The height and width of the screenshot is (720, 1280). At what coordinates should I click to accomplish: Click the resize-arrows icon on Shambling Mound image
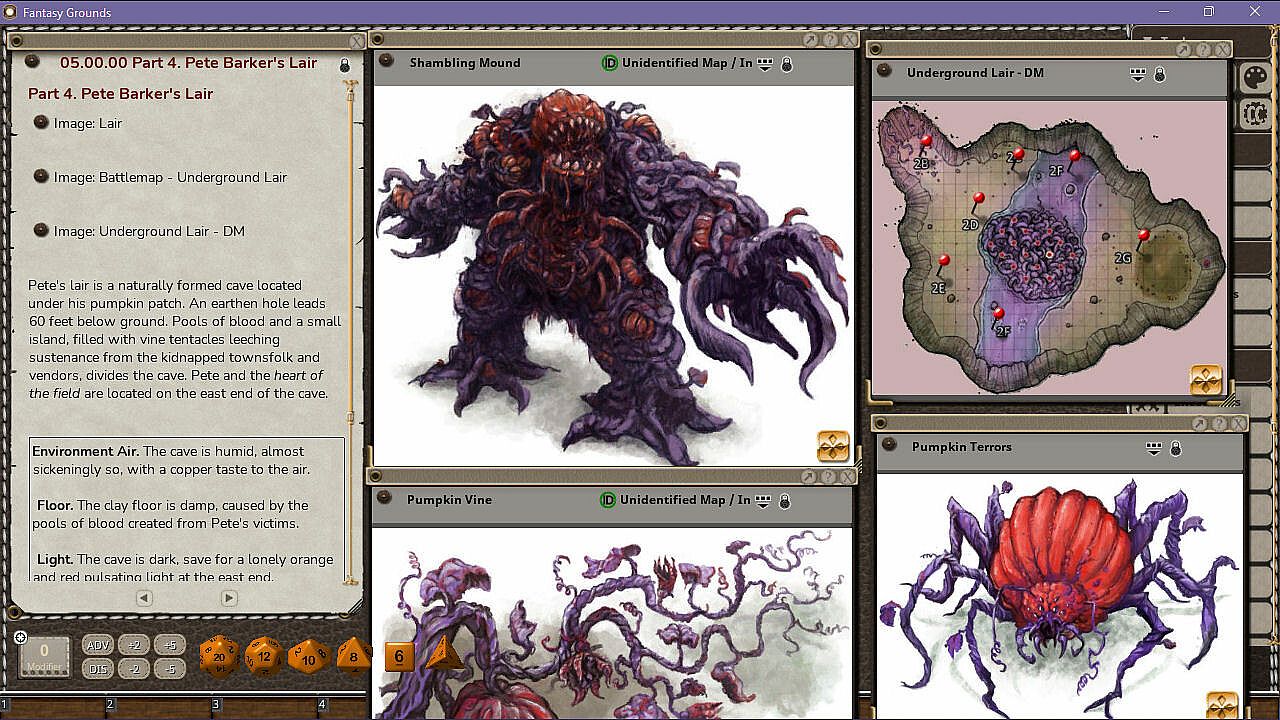833,446
